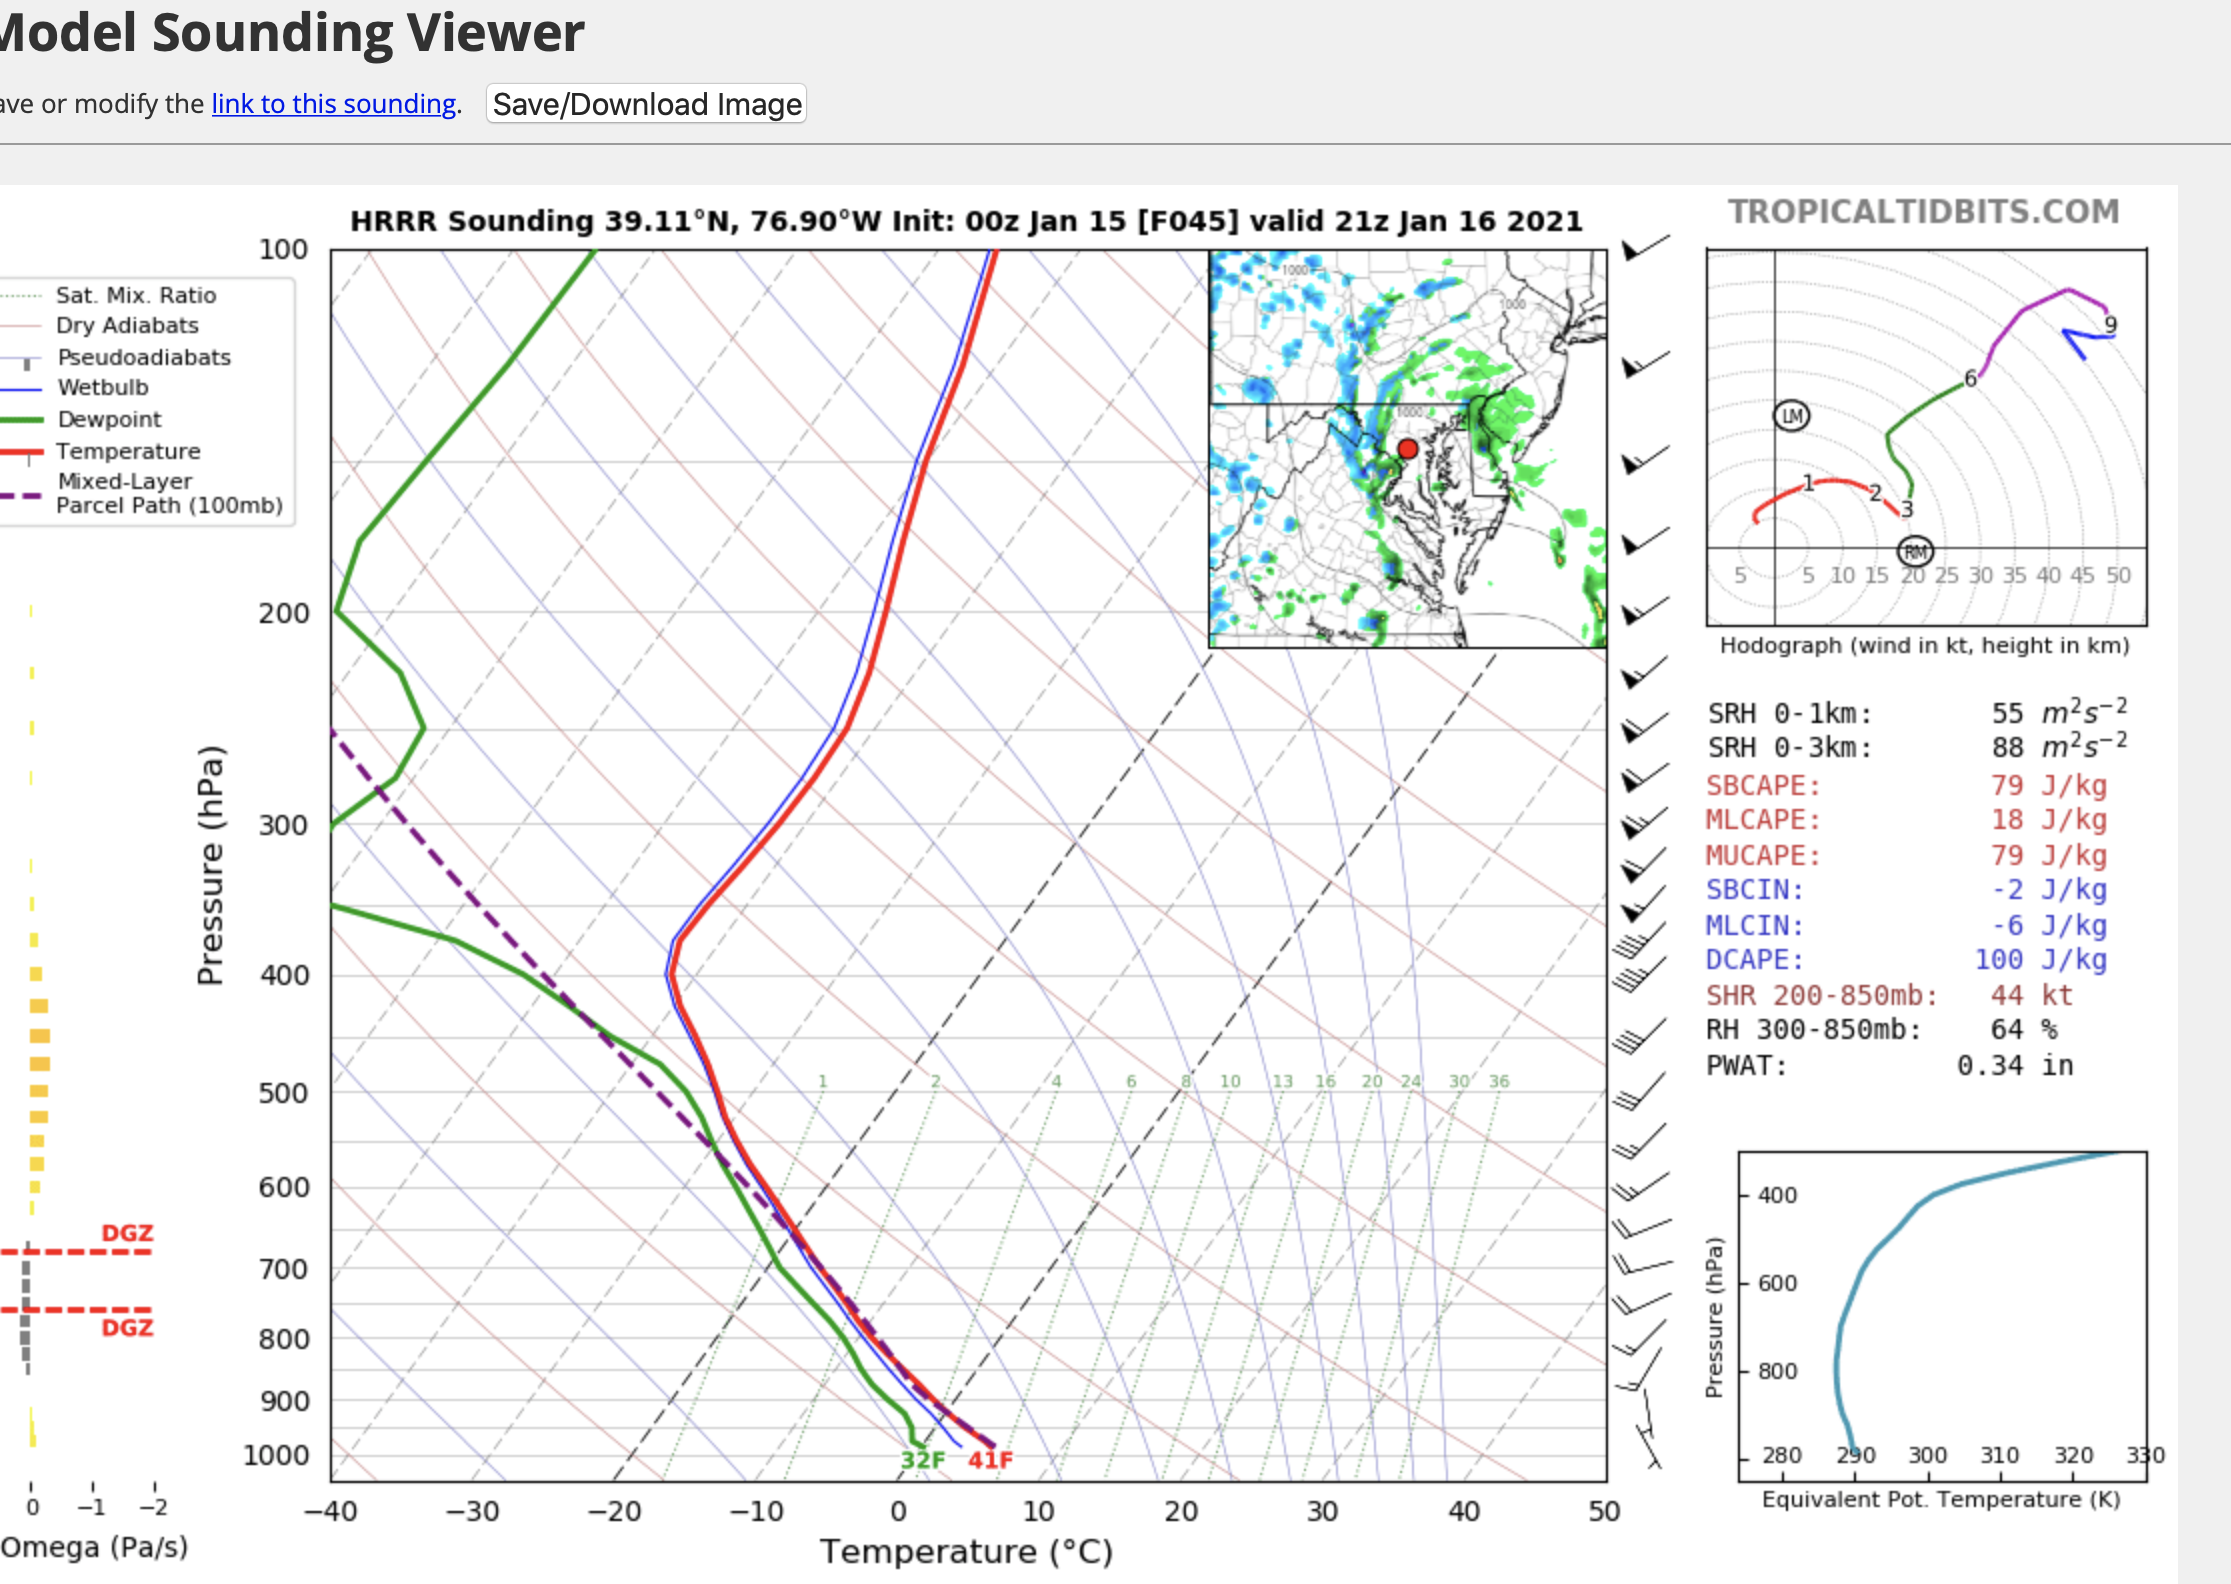Click the 41F surface temperature label
The width and height of the screenshot is (2231, 1584).
click(x=990, y=1460)
